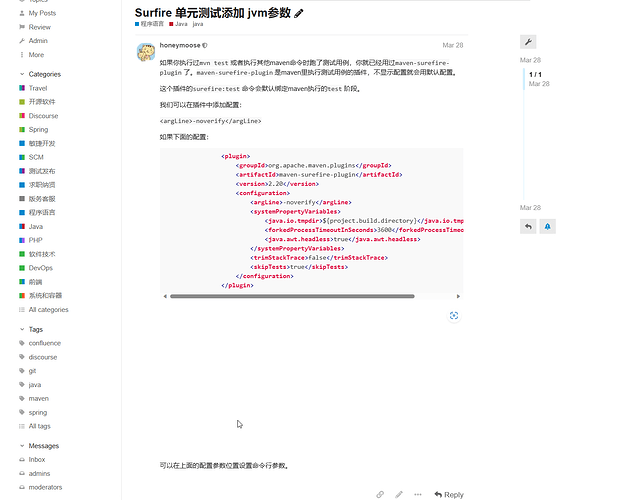Click the java tag under the title

click(x=198, y=24)
